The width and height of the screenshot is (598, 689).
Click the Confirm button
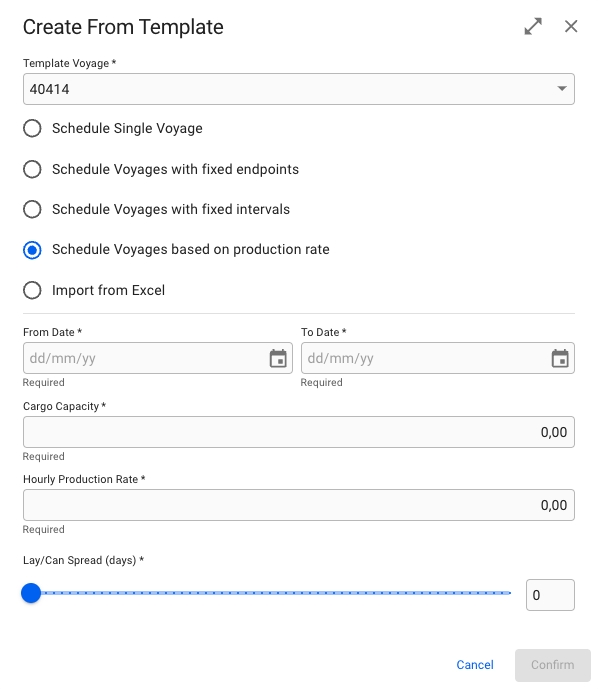tap(553, 665)
